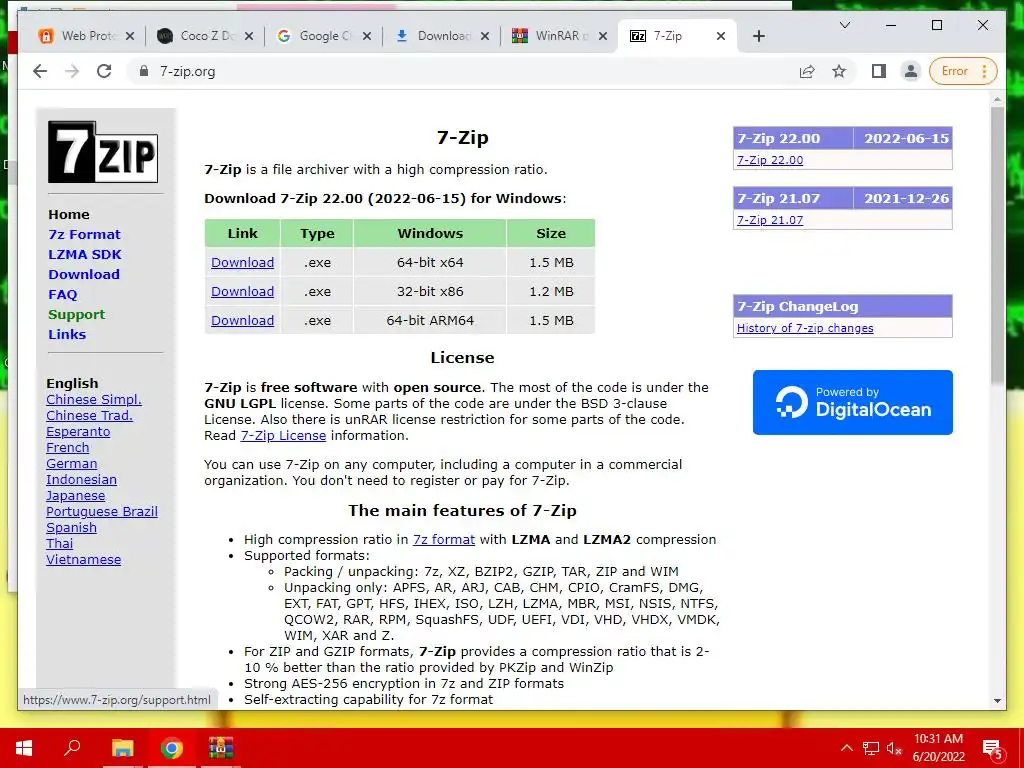Open the Download sidebar link
1024x768 pixels.
84,274
